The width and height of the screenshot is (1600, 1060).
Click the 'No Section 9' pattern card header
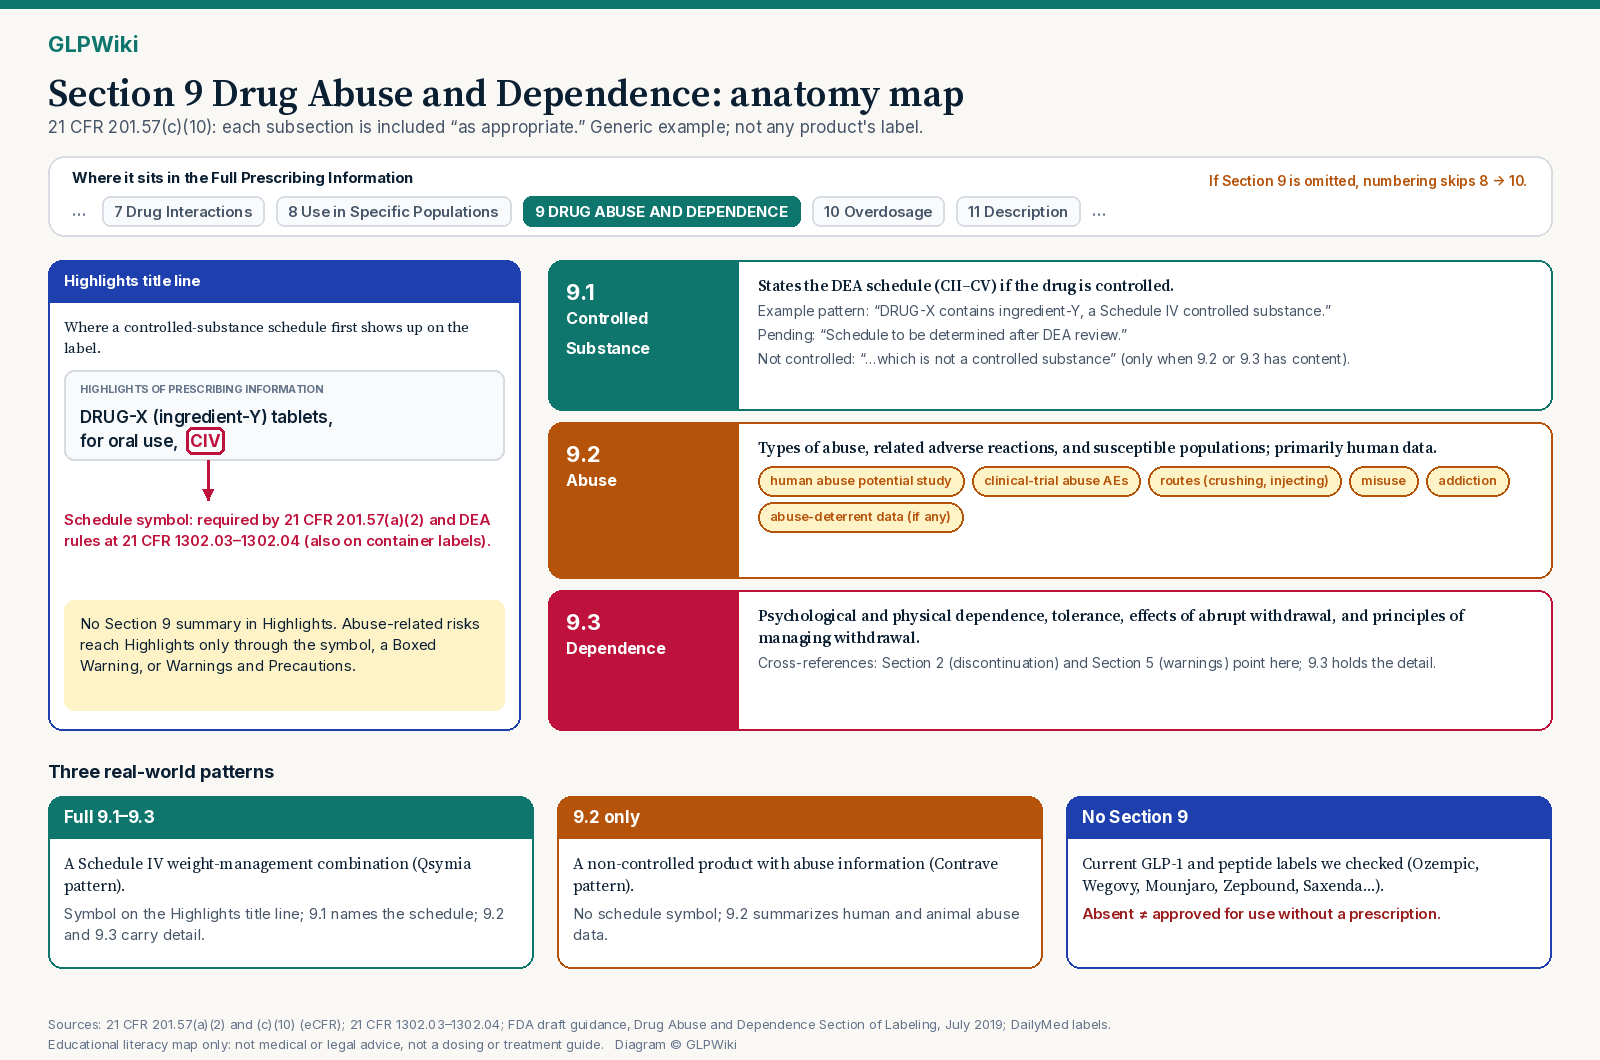coord(1308,818)
